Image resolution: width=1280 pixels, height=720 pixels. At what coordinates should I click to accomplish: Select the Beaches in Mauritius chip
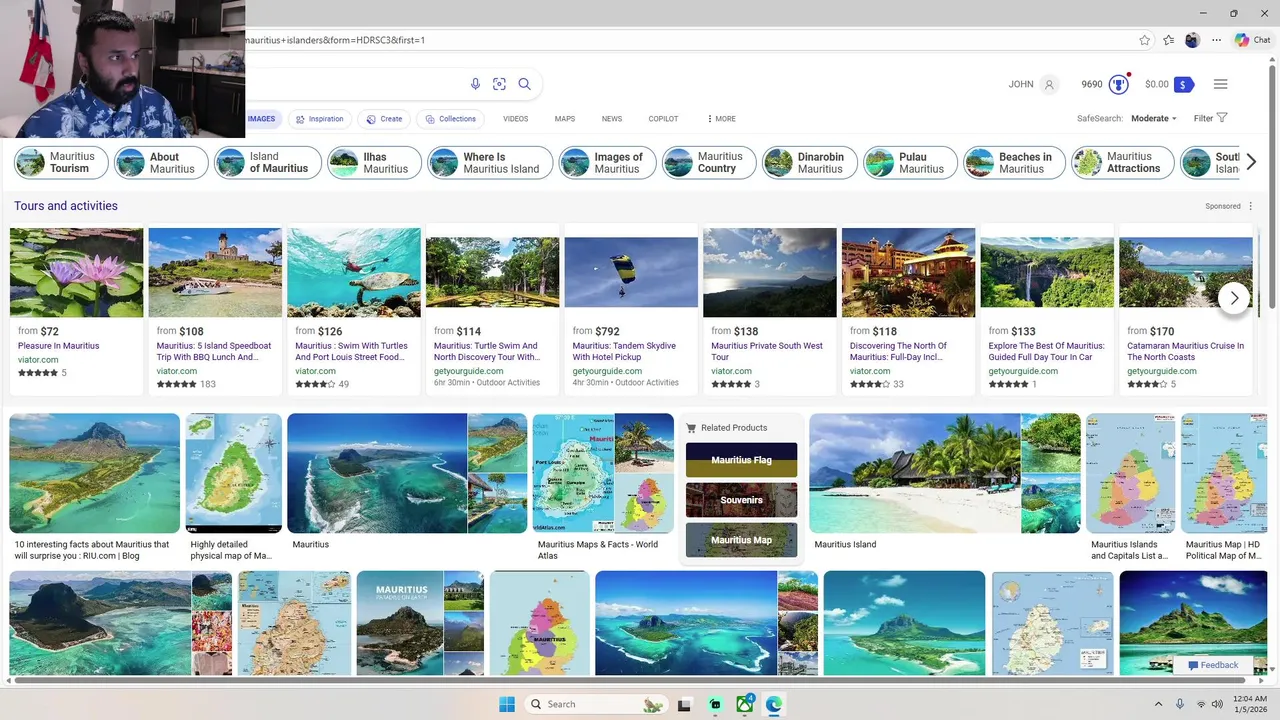point(1014,162)
